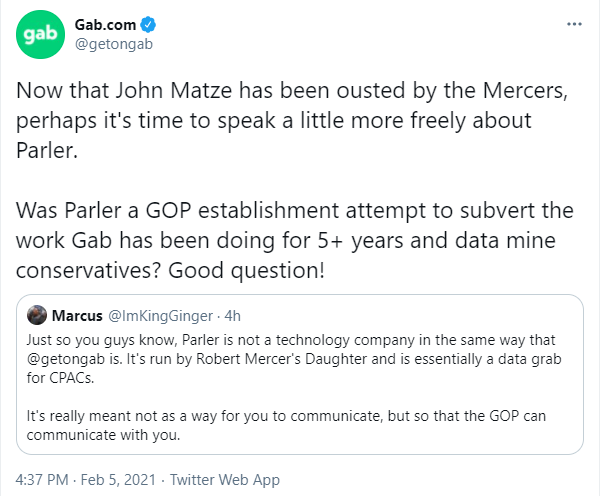
Task: Open the @getongab handle under Gab.com
Action: [114, 44]
